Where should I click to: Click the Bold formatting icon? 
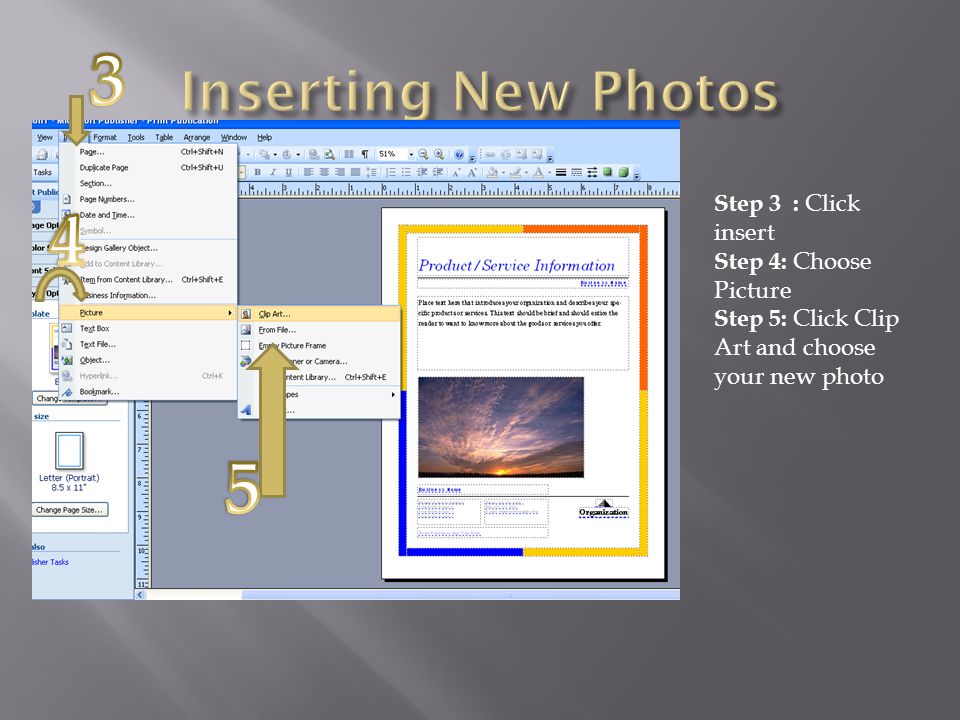pos(258,172)
